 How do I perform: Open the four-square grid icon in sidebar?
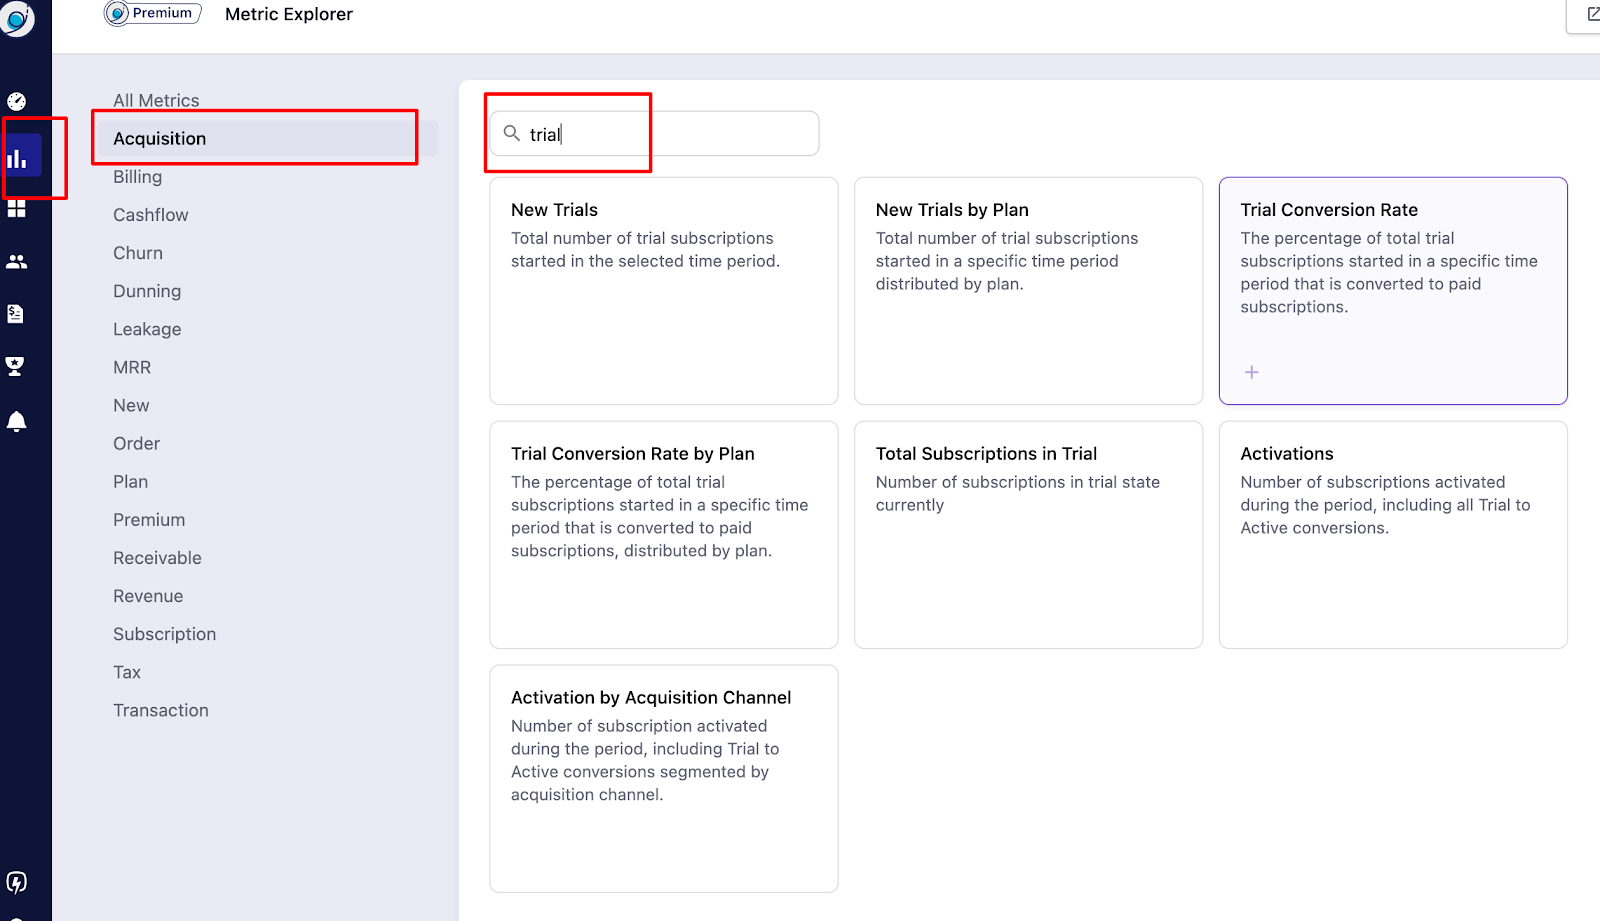[17, 209]
